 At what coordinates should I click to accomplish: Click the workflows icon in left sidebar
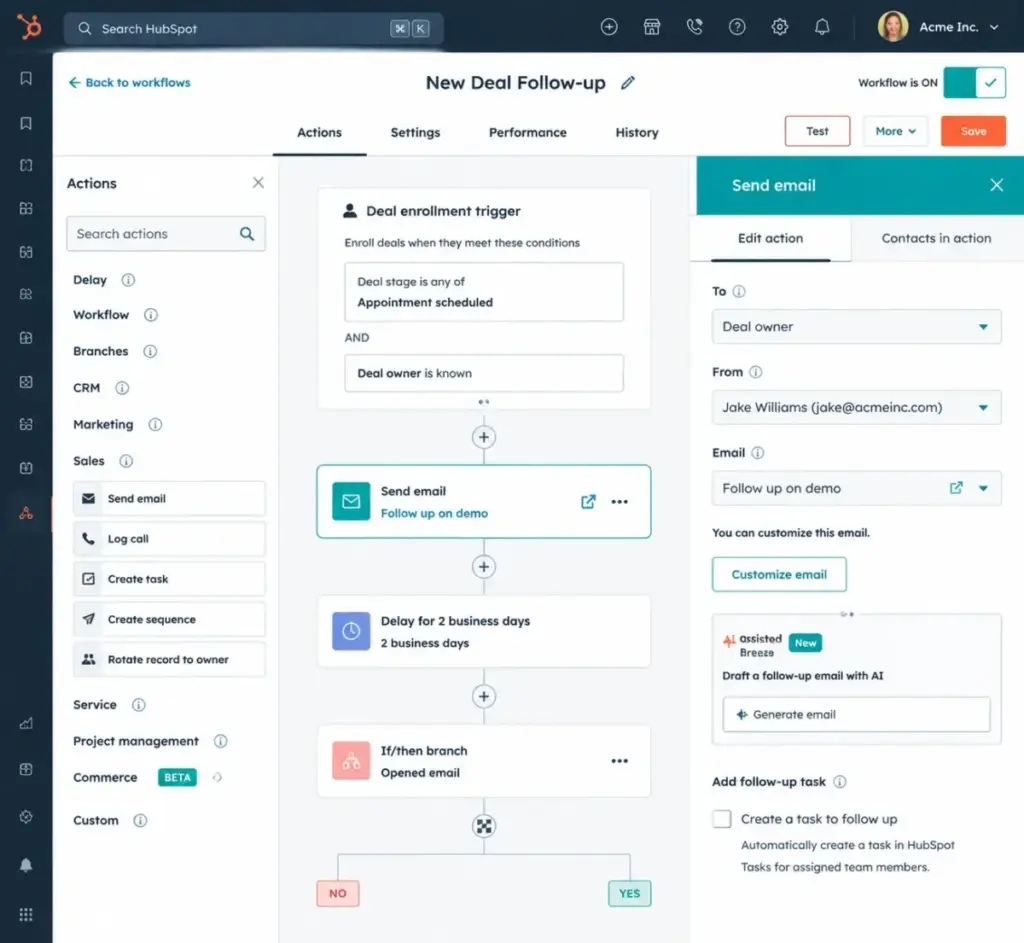point(26,513)
